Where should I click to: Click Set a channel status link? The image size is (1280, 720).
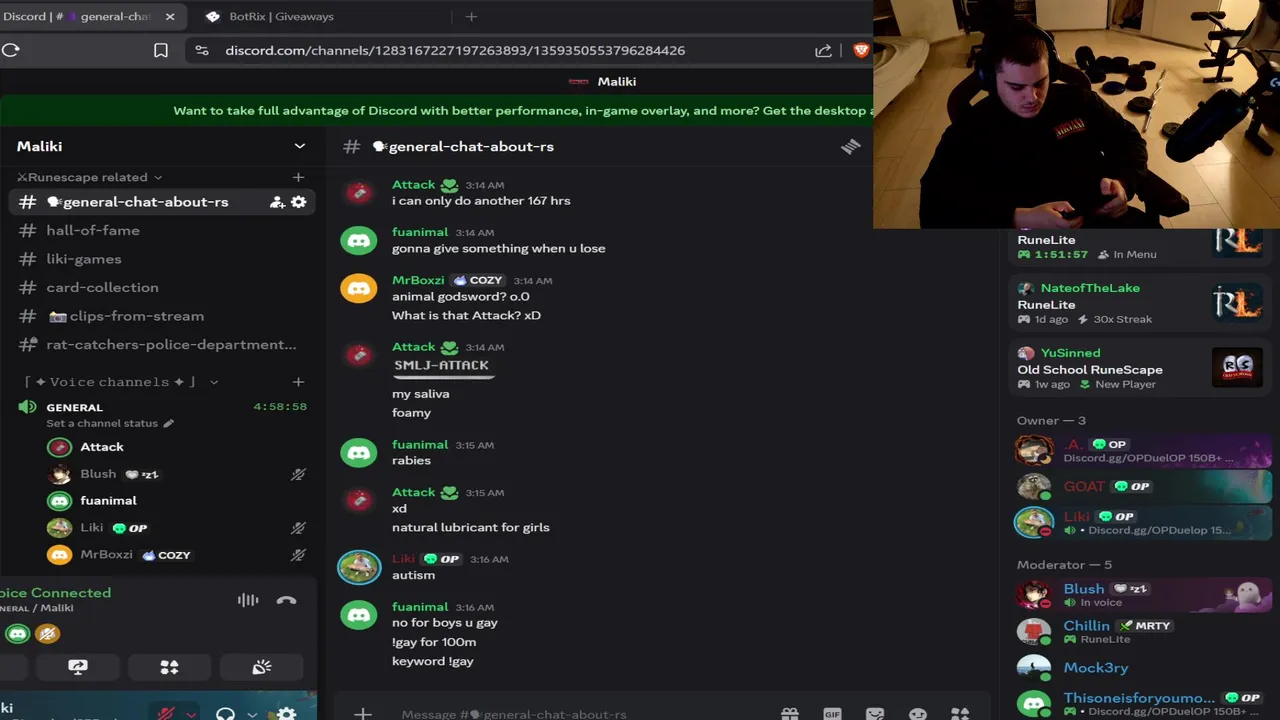(x=102, y=423)
